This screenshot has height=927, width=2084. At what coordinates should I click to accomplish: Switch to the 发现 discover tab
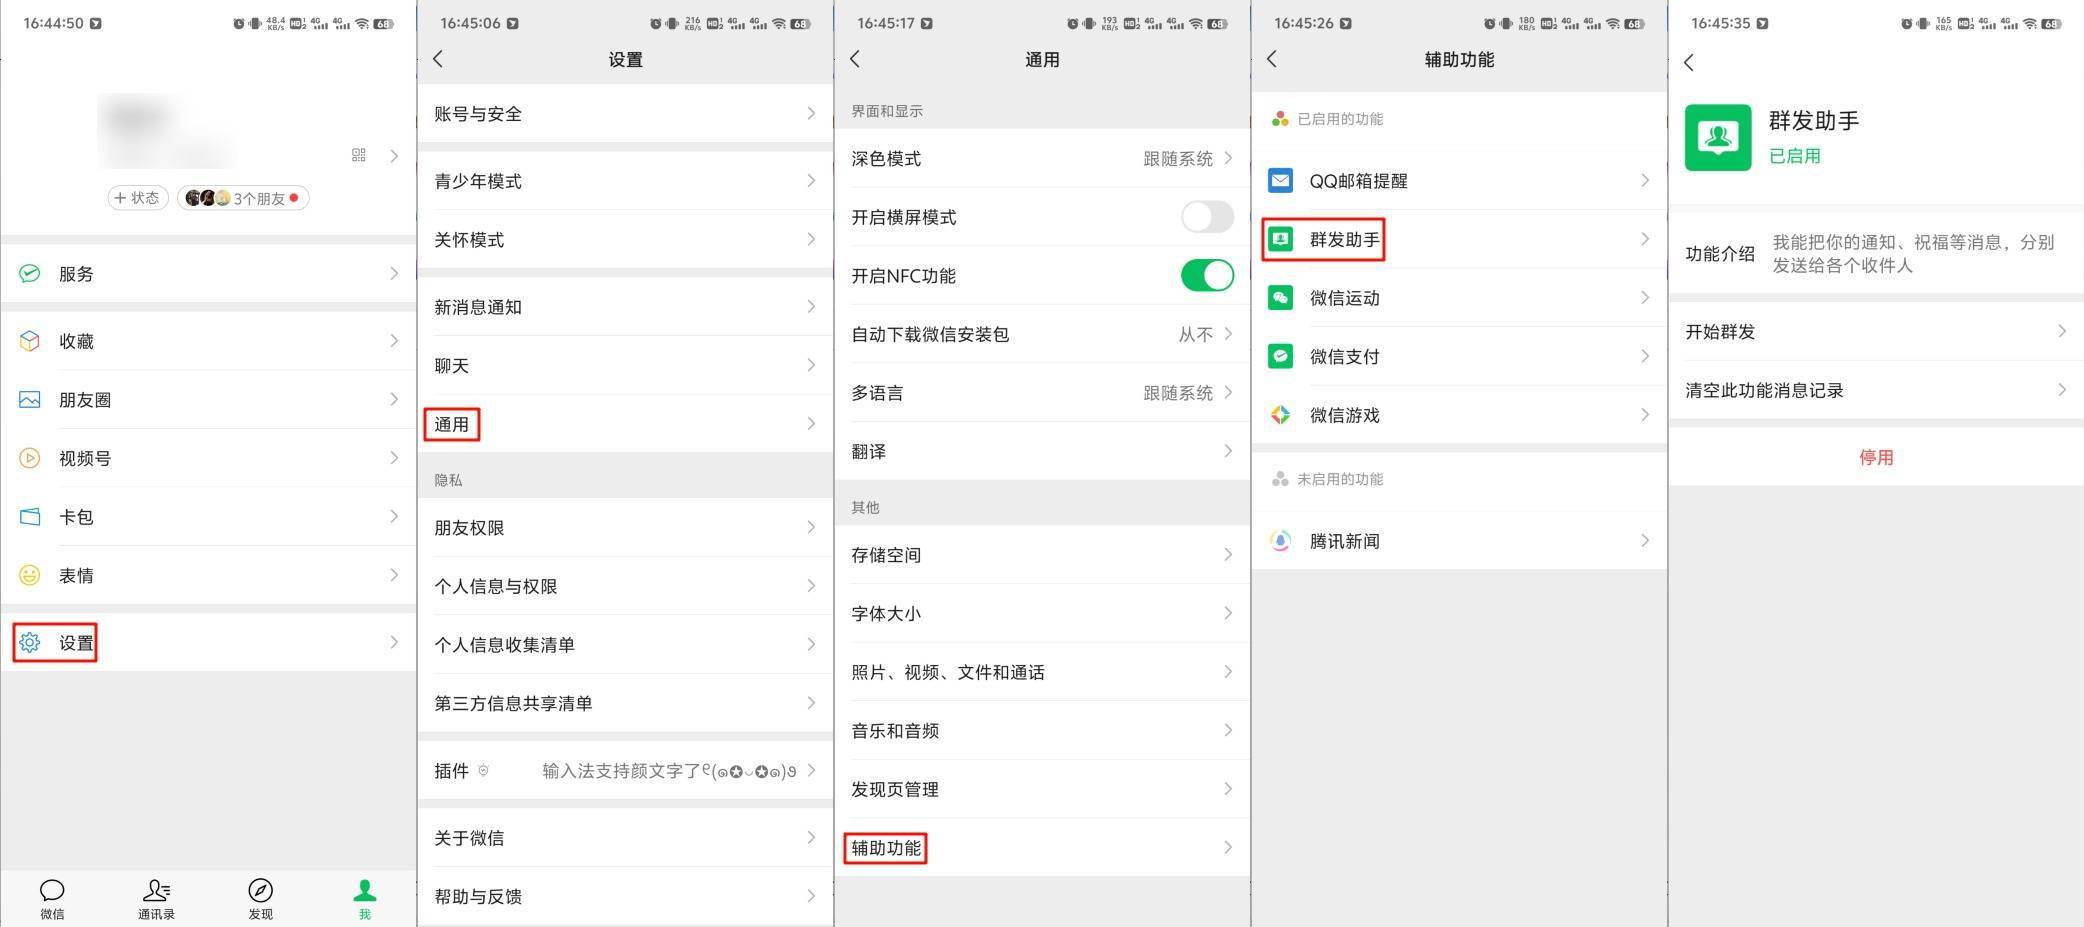click(x=260, y=897)
